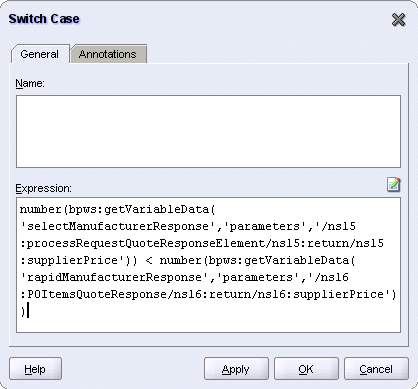Place cursor in 'selectManufacturerResponse' text
The width and height of the screenshot is (418, 389).
pos(118,226)
